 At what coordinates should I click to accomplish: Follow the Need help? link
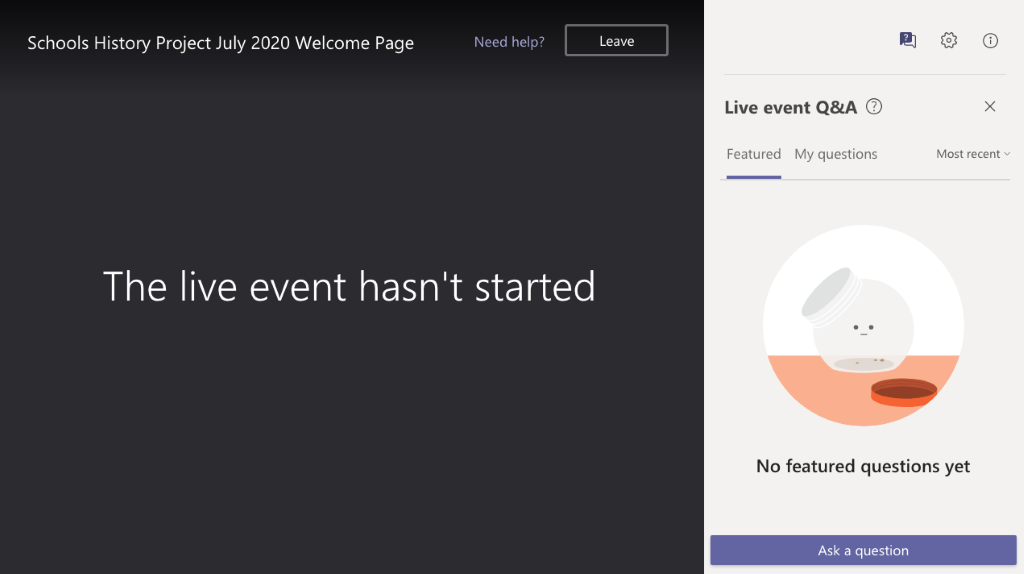tap(509, 42)
